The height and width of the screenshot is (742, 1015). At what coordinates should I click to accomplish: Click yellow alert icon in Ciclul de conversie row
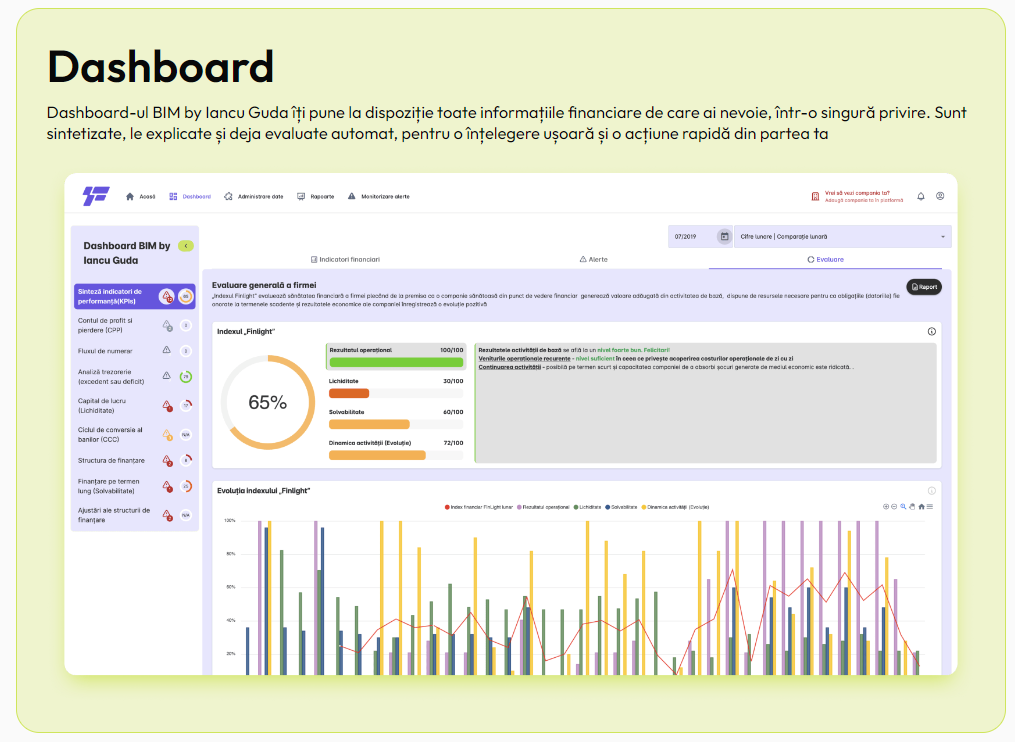click(x=167, y=434)
